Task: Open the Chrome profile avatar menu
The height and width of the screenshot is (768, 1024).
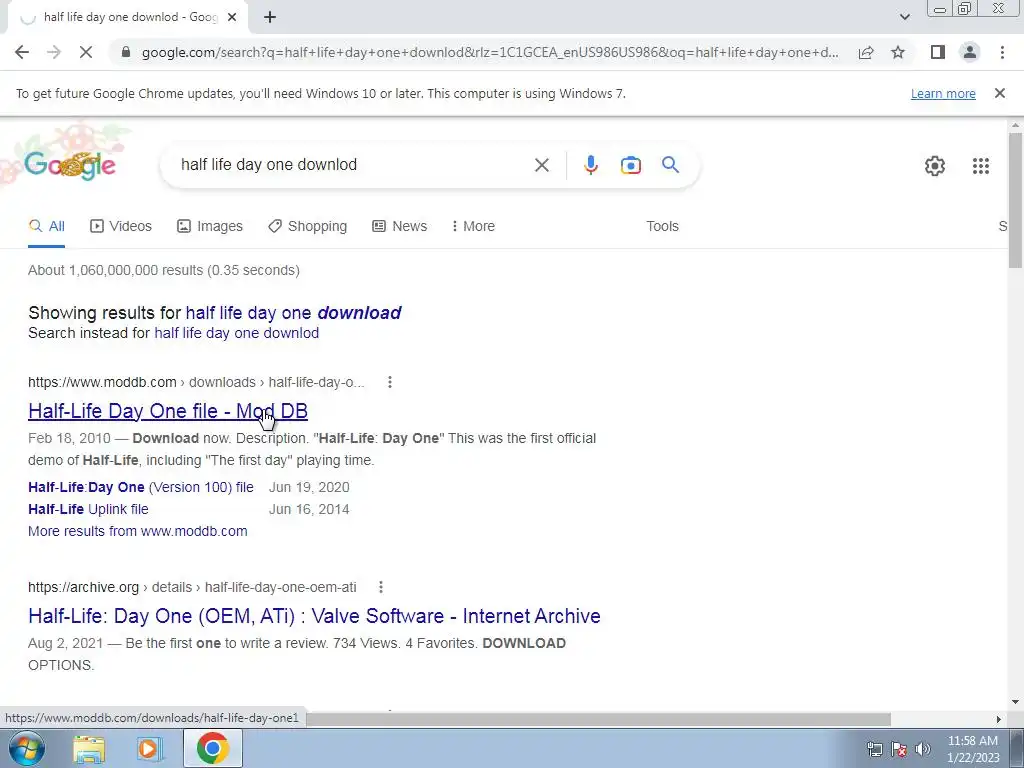Action: coord(970,52)
